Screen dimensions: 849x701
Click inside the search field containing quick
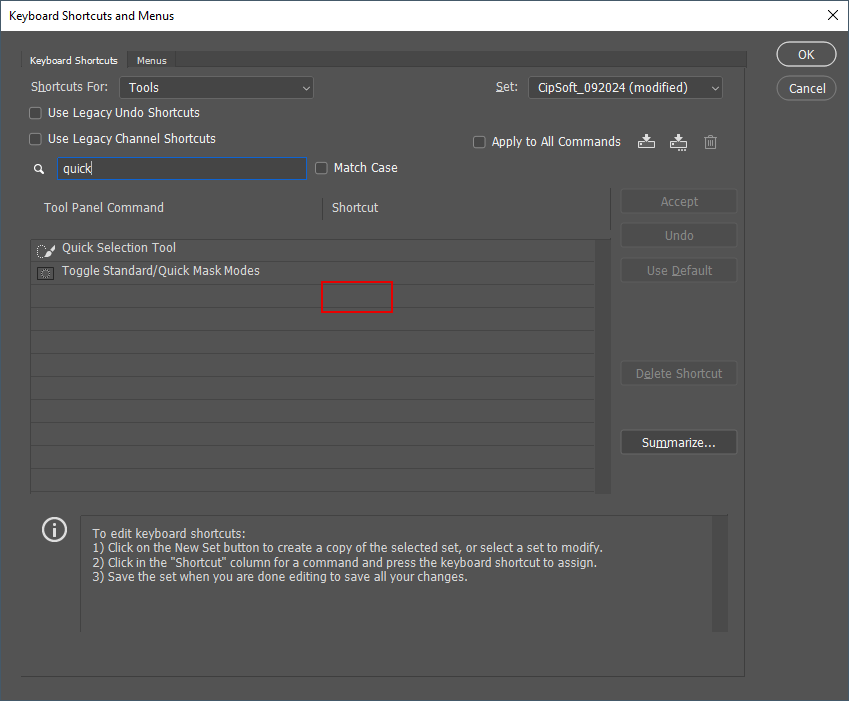tap(180, 168)
